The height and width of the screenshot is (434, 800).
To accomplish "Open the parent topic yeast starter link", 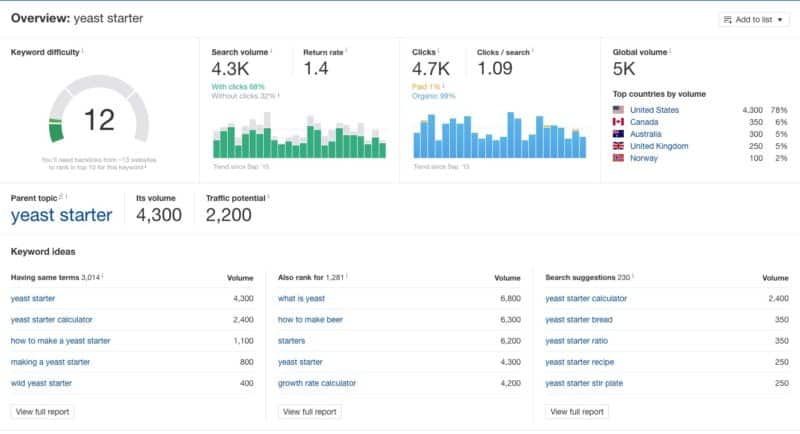I will tap(61, 215).
